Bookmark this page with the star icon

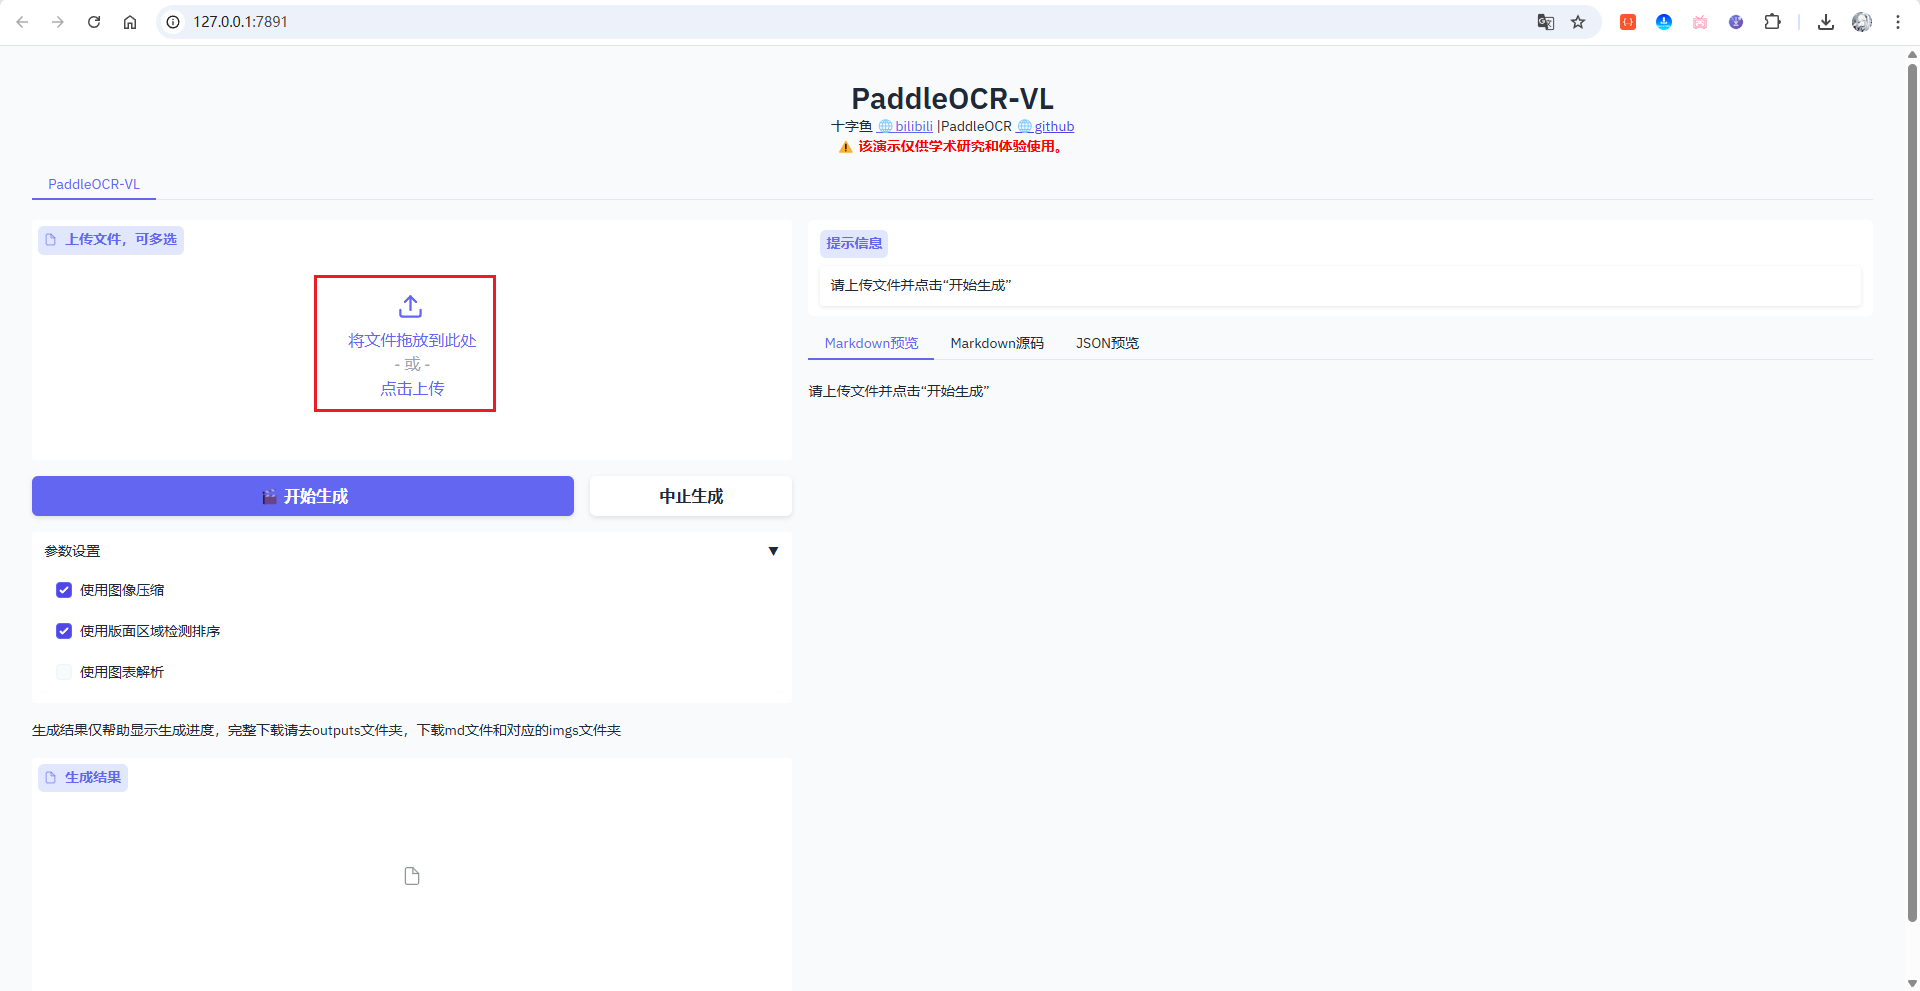1578,22
